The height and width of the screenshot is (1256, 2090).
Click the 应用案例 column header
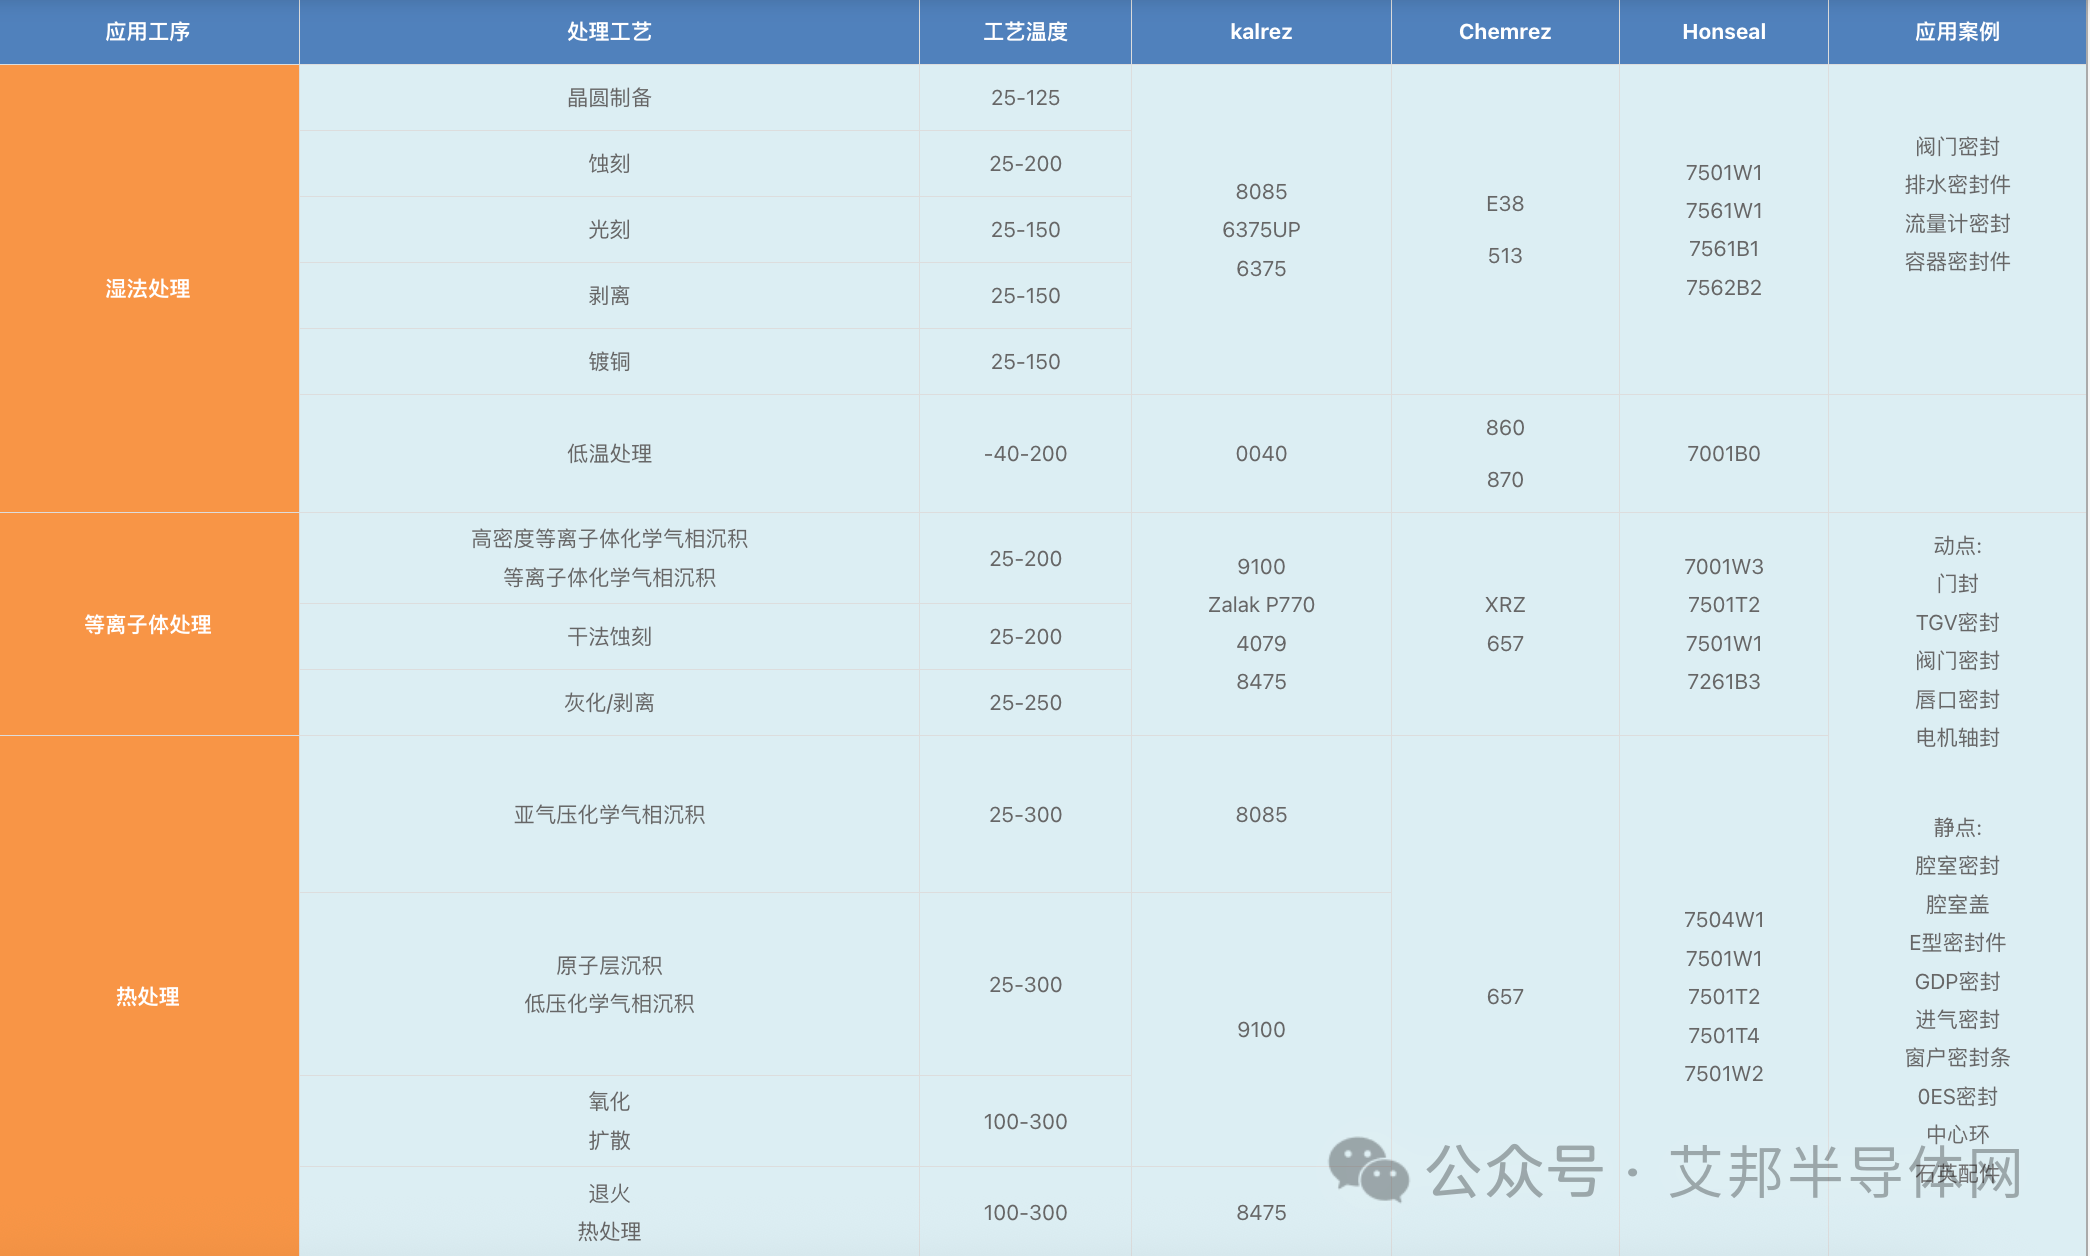pos(1957,32)
